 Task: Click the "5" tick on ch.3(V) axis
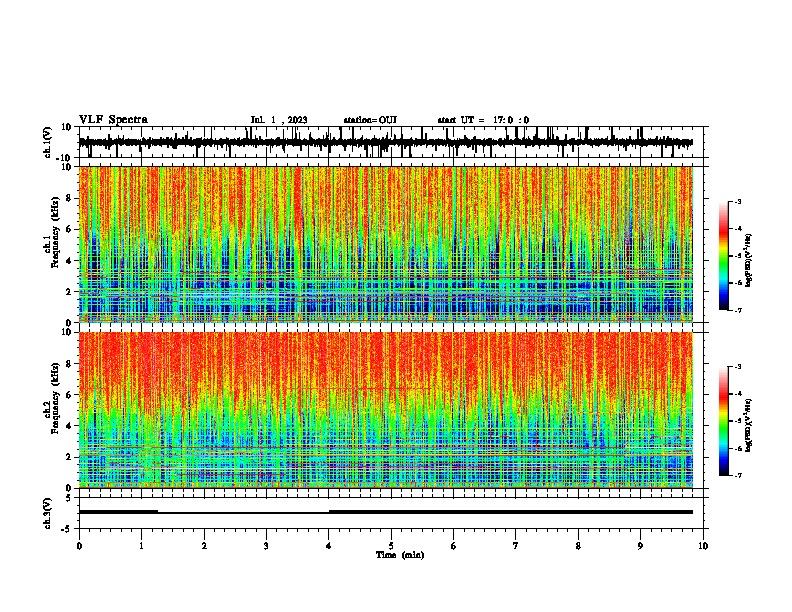click(x=69, y=498)
